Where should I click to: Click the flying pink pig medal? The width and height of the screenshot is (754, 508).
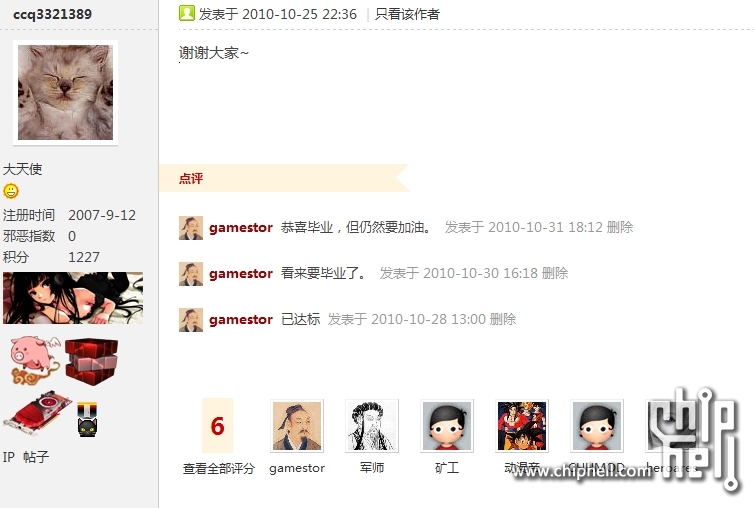[x=35, y=360]
